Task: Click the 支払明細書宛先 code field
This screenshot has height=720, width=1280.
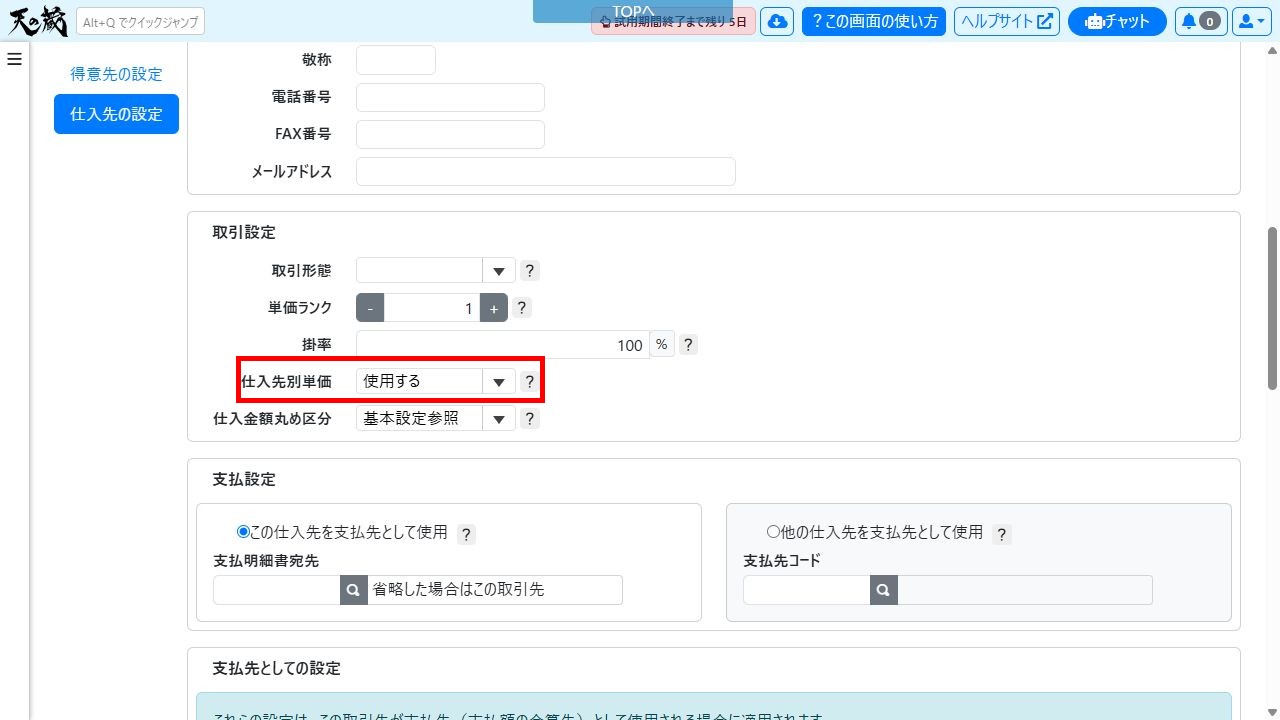Action: [277, 590]
